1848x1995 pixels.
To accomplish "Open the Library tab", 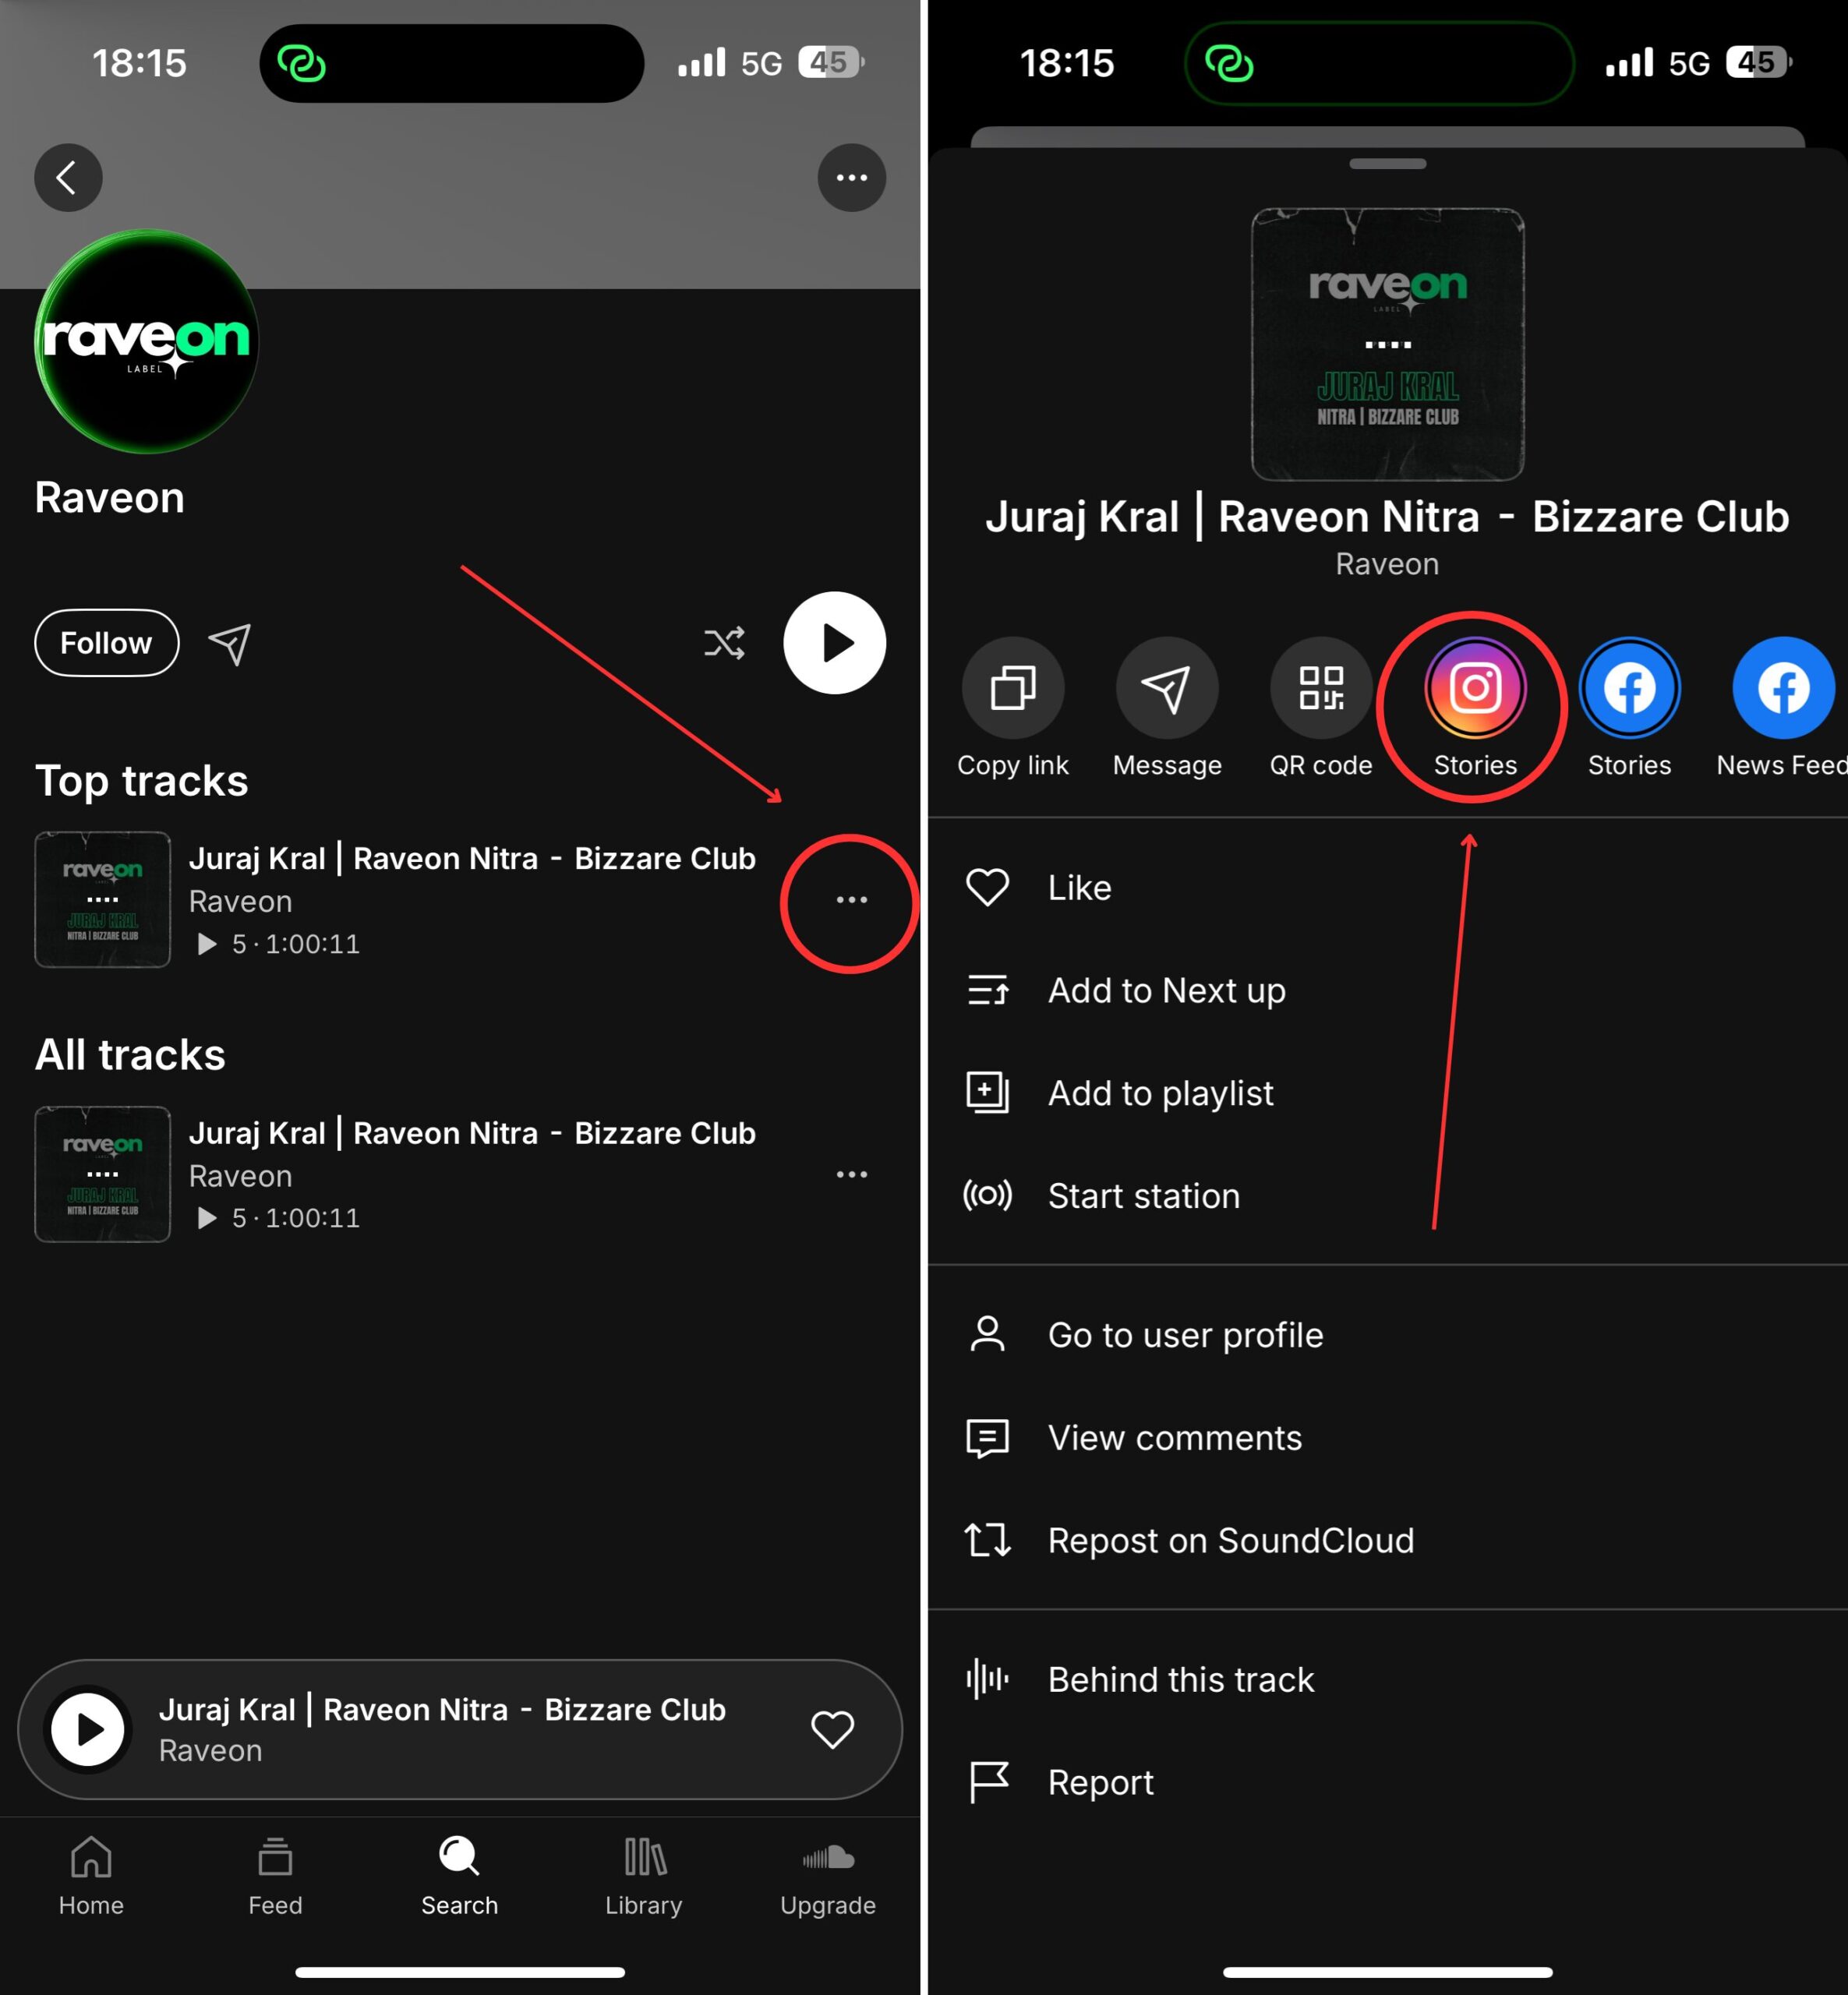I will (x=644, y=1876).
